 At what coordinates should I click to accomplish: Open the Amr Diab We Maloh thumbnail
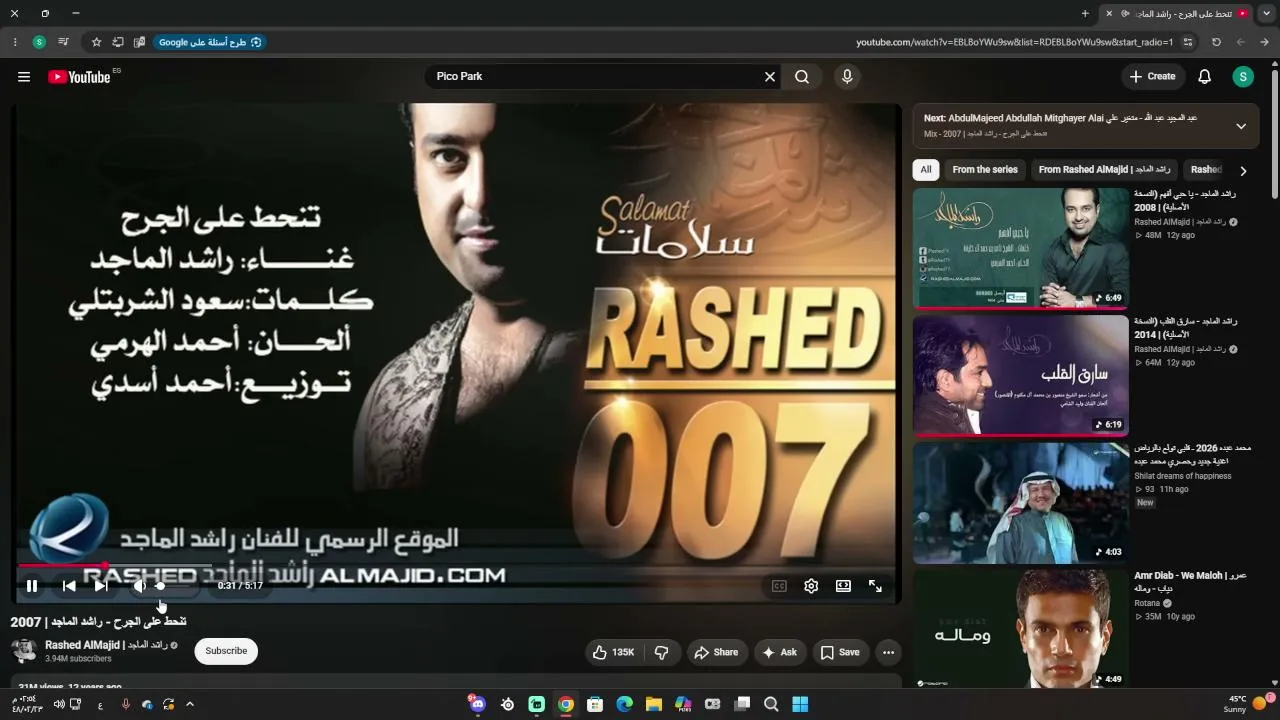(1020, 630)
